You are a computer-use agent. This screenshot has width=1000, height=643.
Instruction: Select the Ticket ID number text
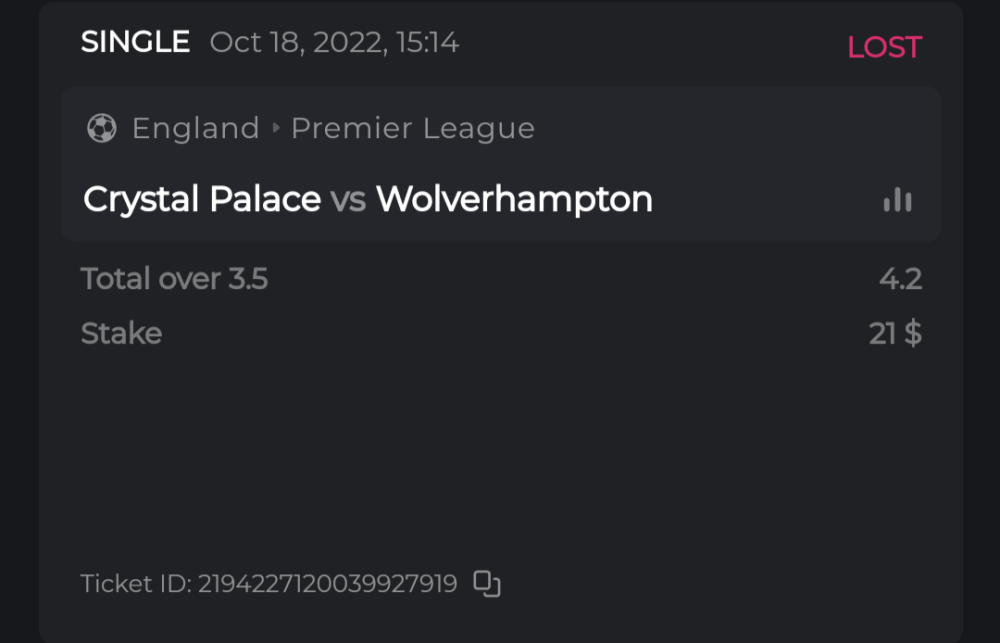pos(327,583)
